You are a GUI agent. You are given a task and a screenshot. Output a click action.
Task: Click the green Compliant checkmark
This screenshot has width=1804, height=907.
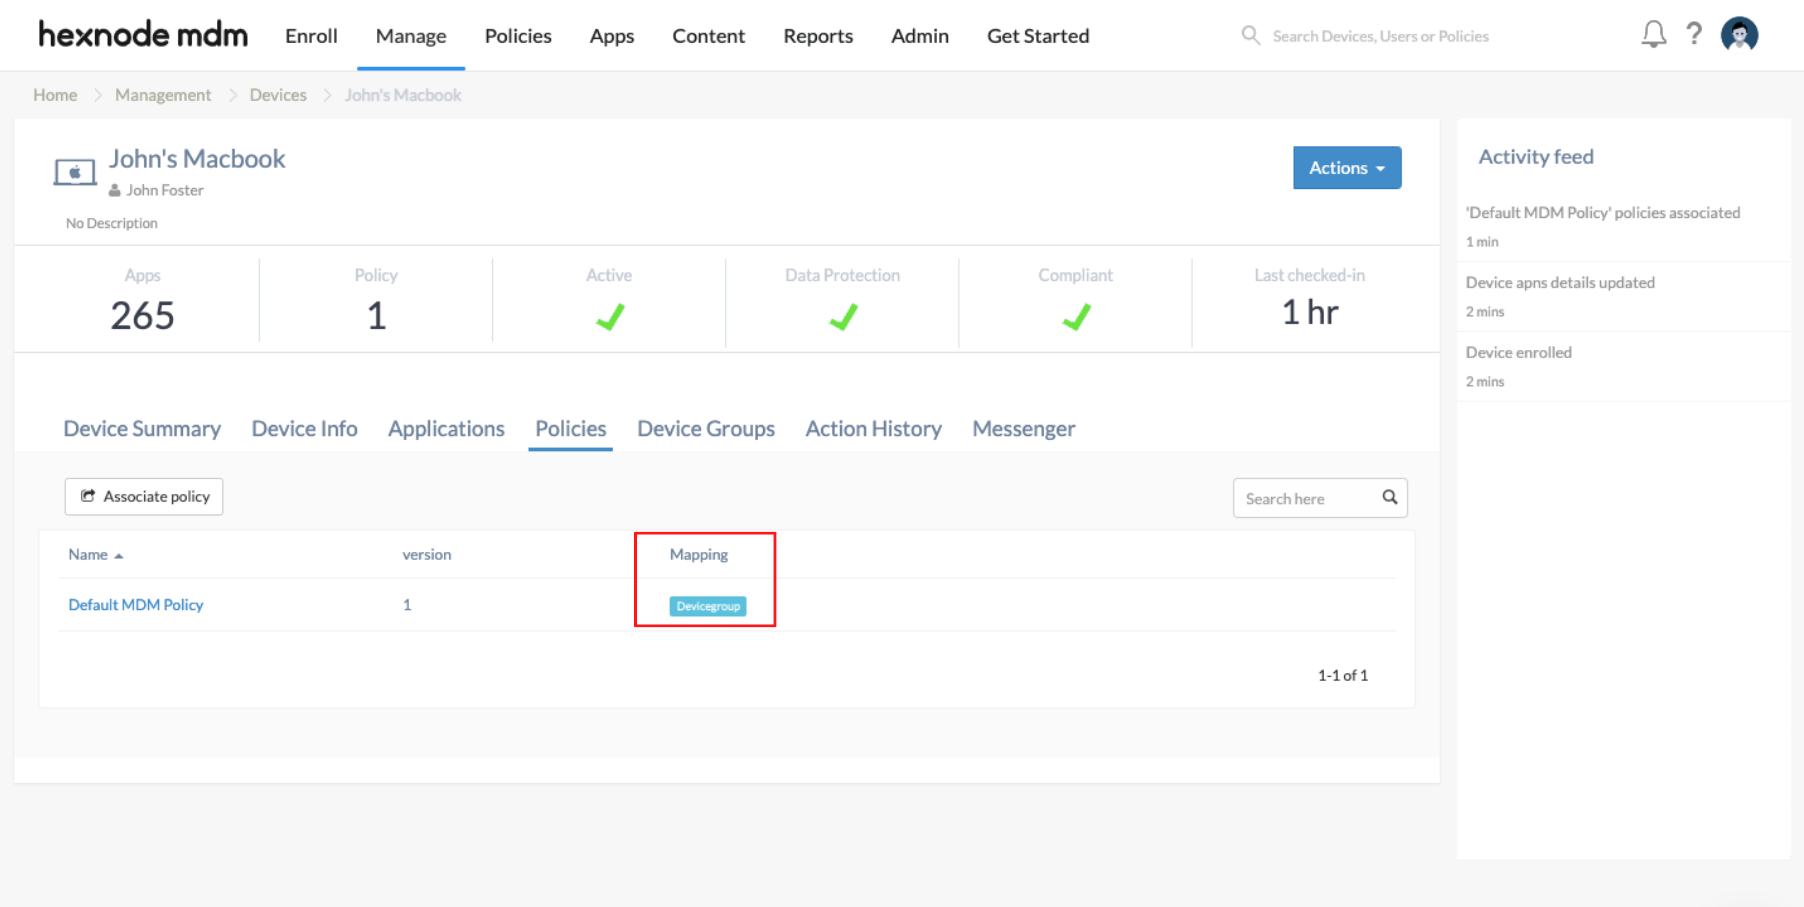(1075, 317)
